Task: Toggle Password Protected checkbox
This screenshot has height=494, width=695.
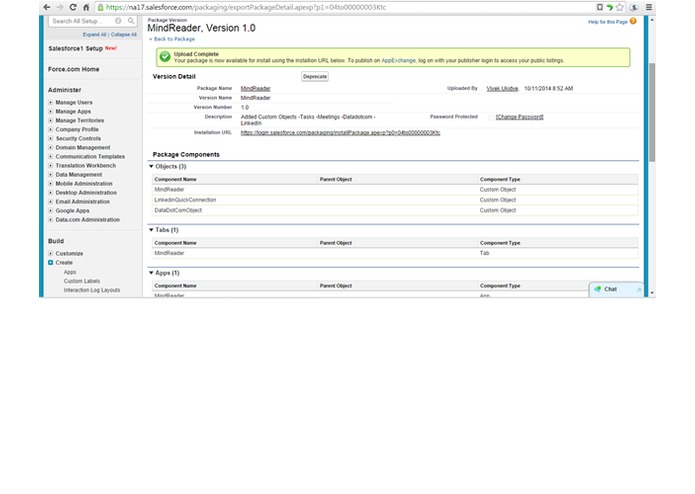Action: pos(490,117)
